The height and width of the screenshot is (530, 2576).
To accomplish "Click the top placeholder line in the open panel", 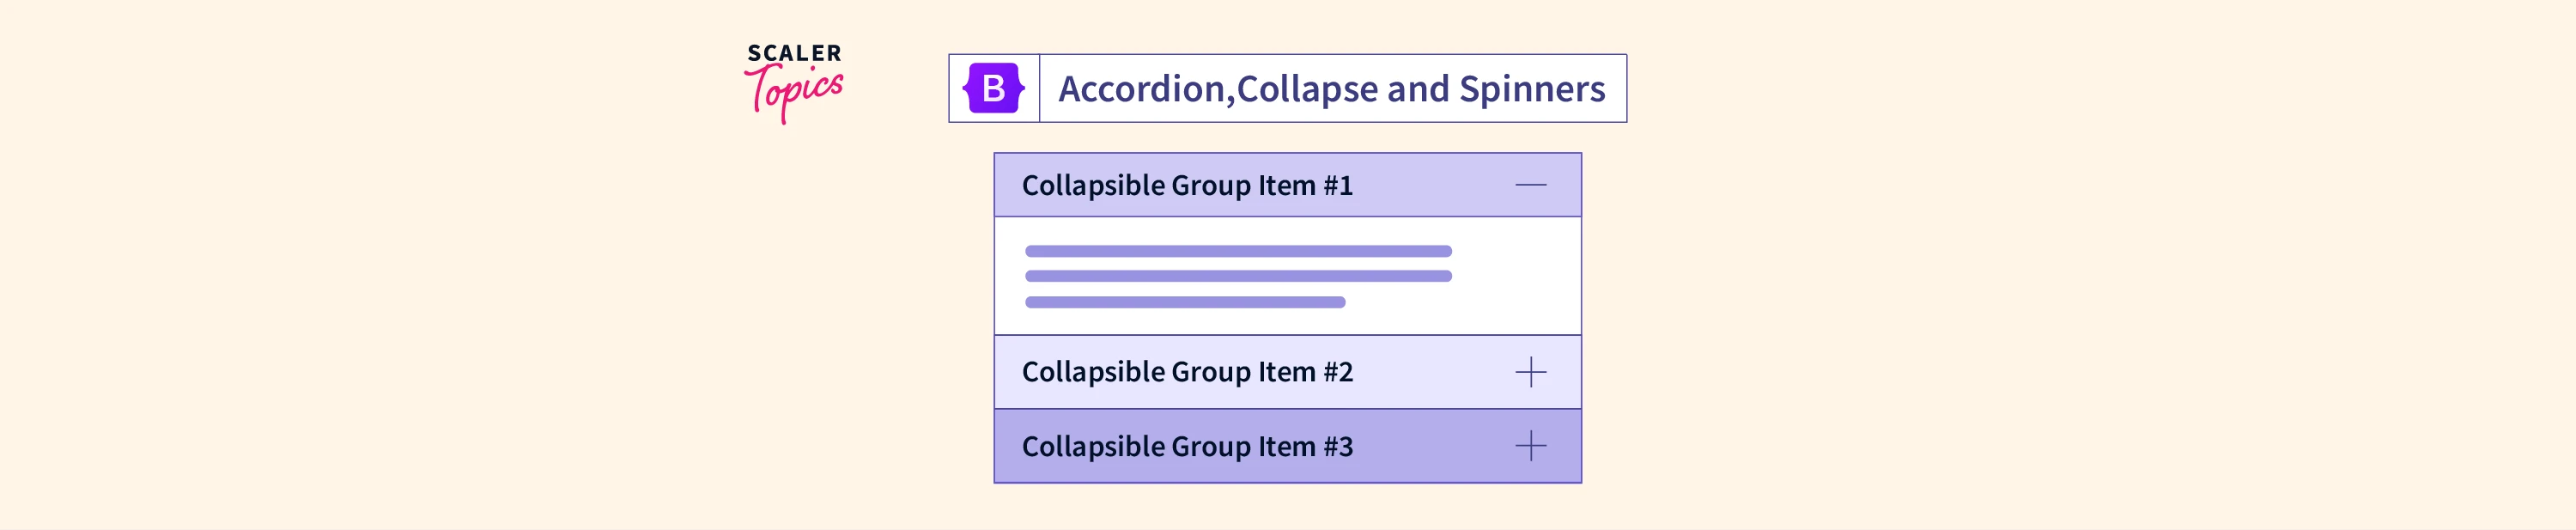I will tap(1238, 251).
